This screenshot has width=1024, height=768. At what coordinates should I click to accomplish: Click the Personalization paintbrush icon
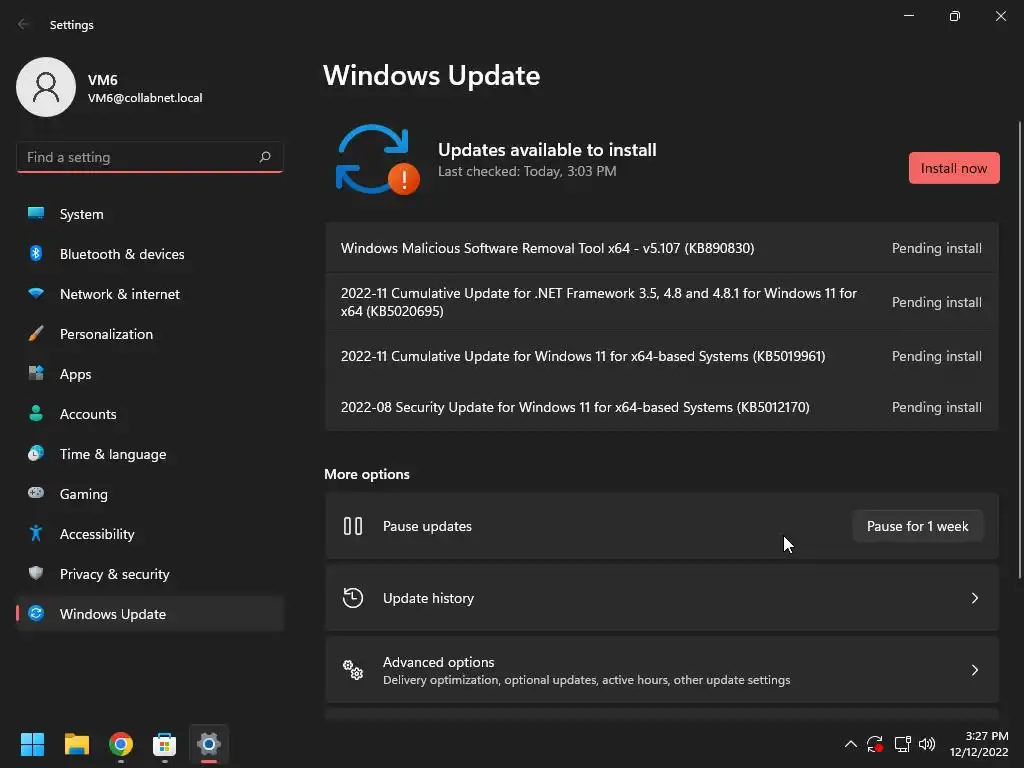(x=36, y=334)
